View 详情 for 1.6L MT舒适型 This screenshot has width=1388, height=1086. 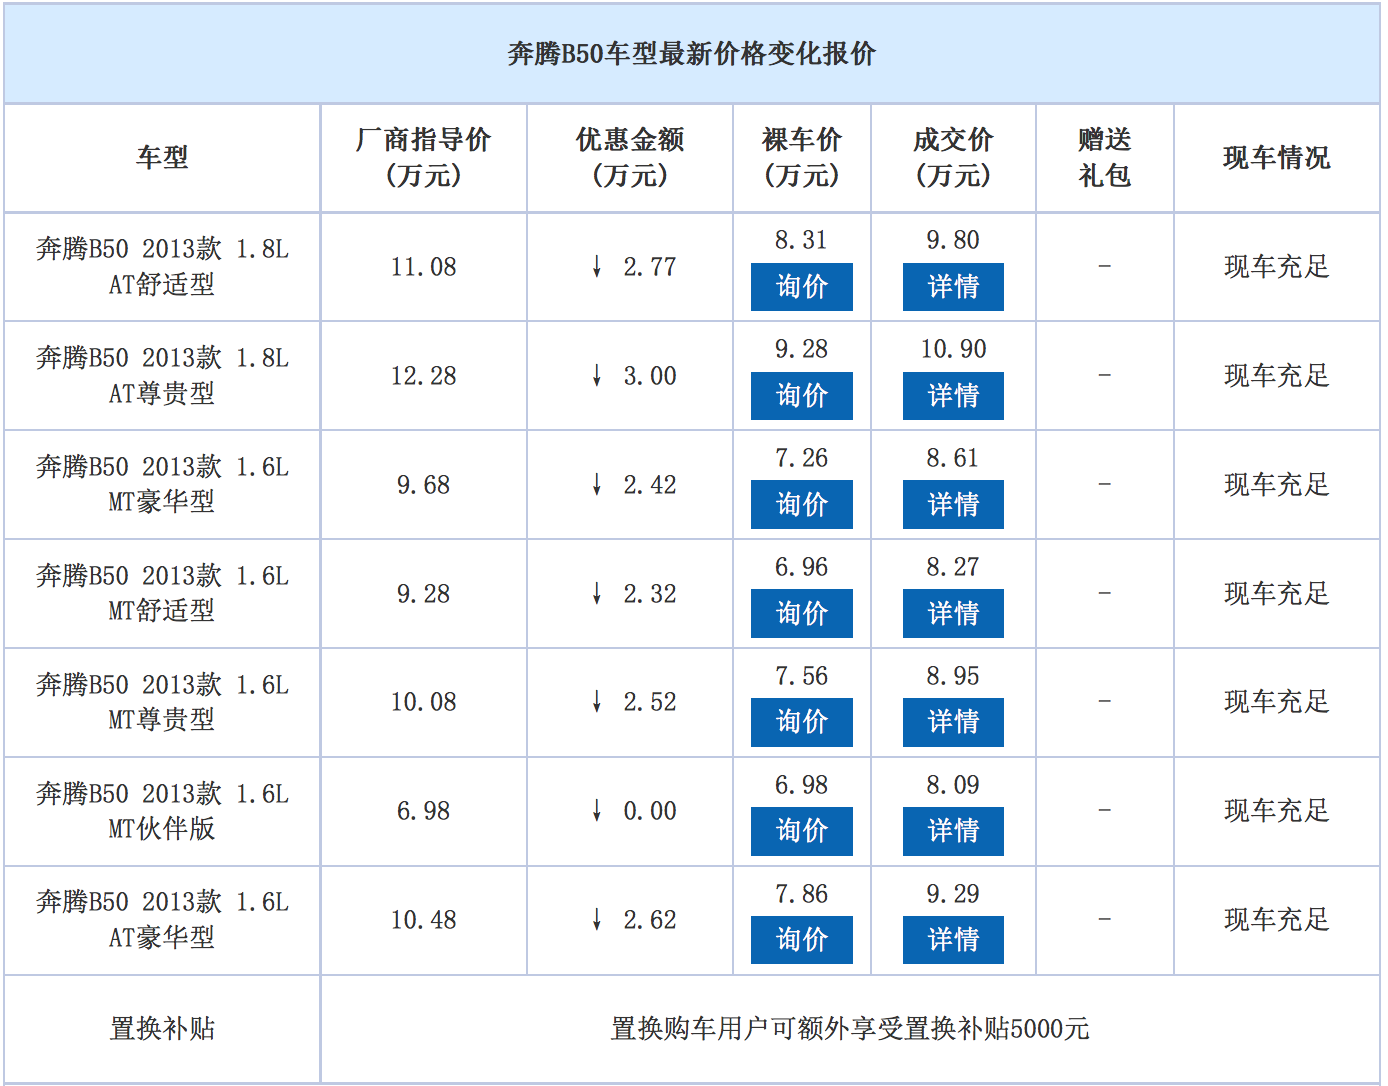953,614
